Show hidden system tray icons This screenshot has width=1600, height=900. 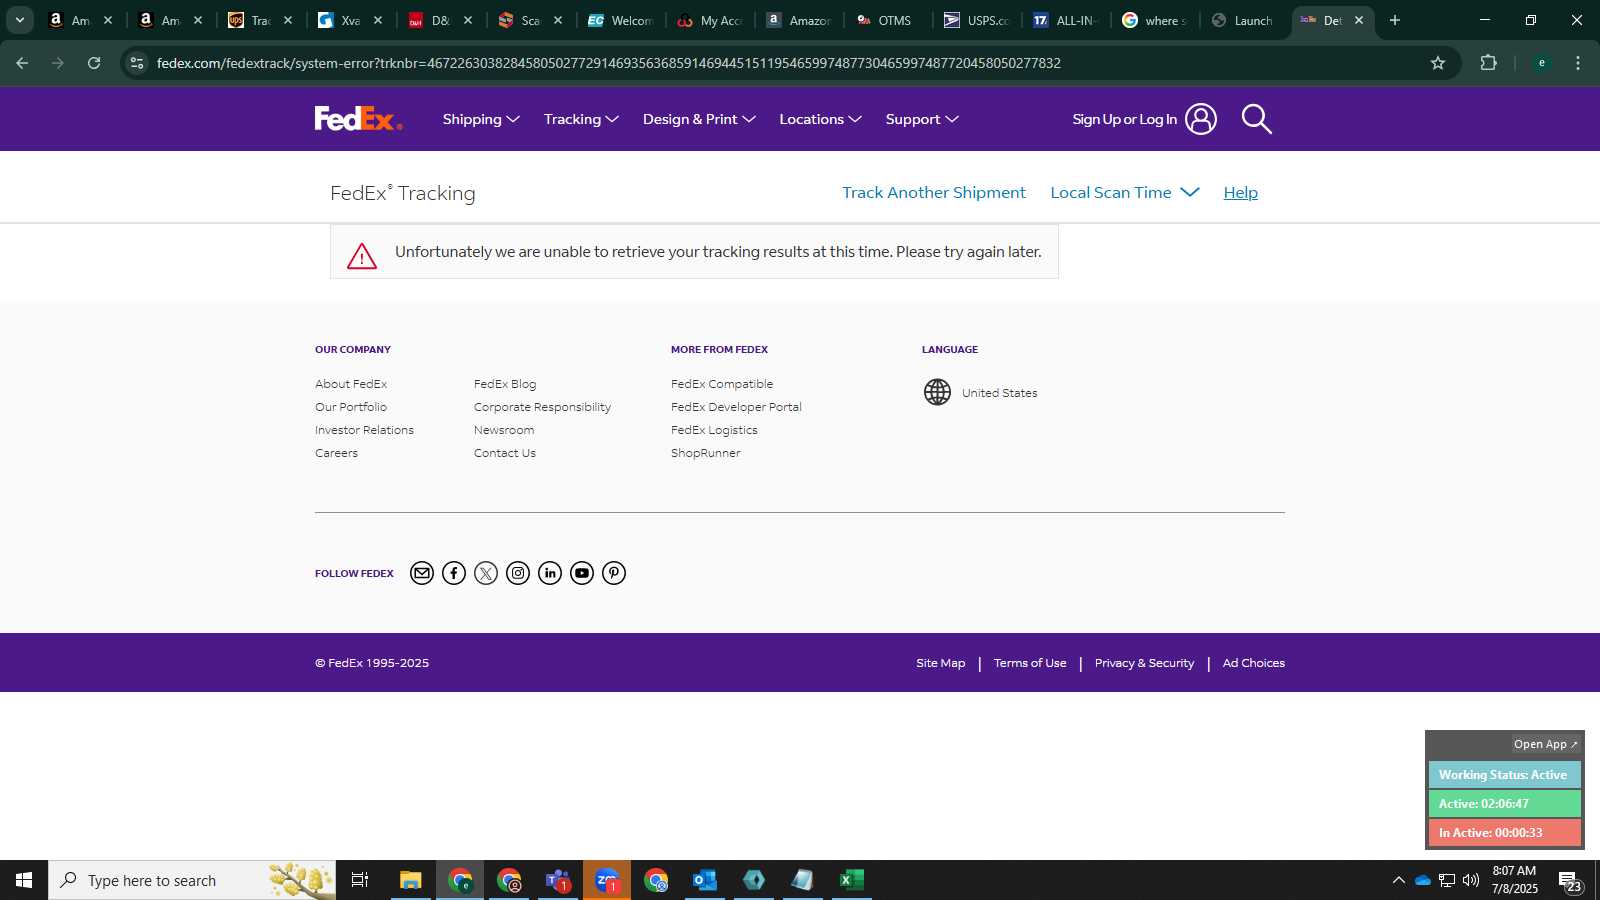(1398, 880)
